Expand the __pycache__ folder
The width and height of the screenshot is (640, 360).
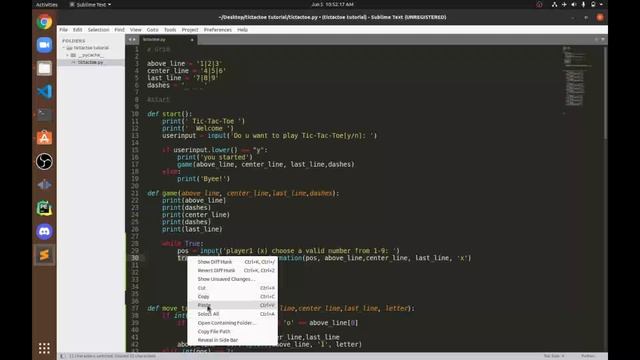(68, 55)
